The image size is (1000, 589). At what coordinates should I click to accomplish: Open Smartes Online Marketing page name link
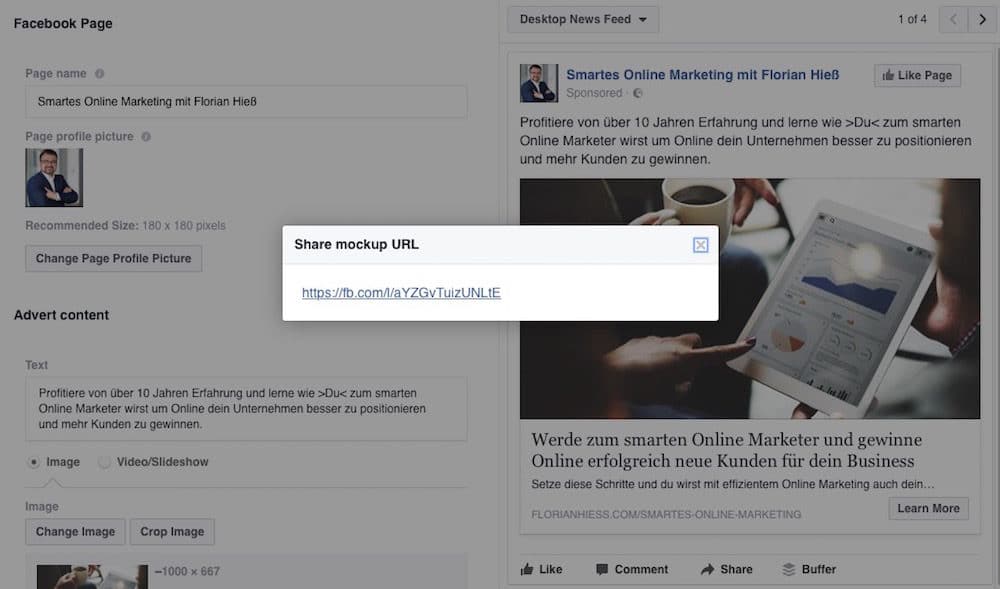(x=703, y=75)
